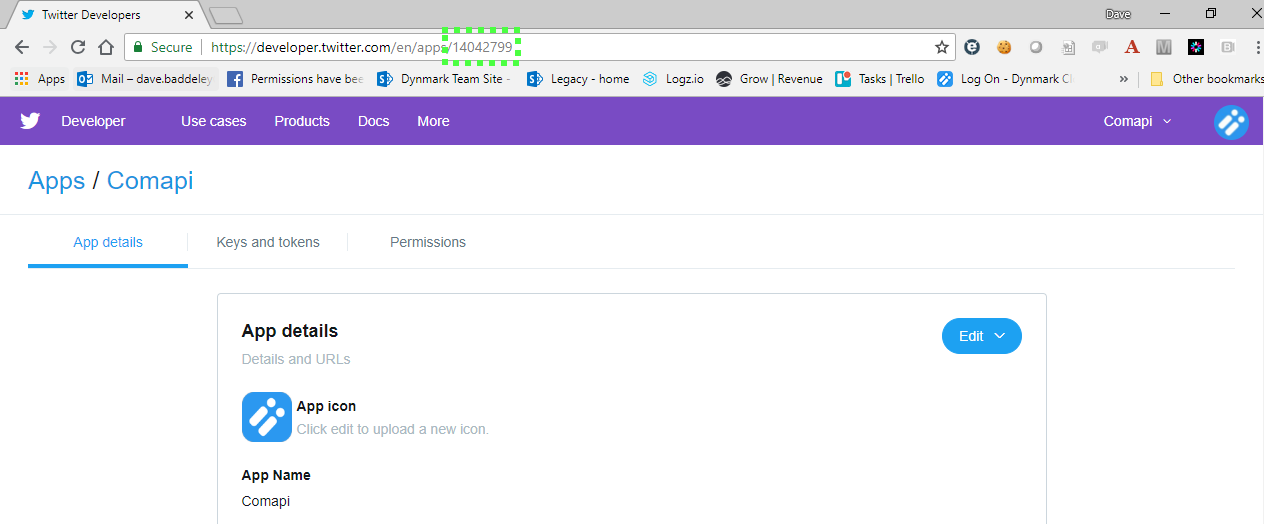Image resolution: width=1264 pixels, height=524 pixels.
Task: Click the 'Details and URLs' subtitle text
Action: (x=296, y=359)
